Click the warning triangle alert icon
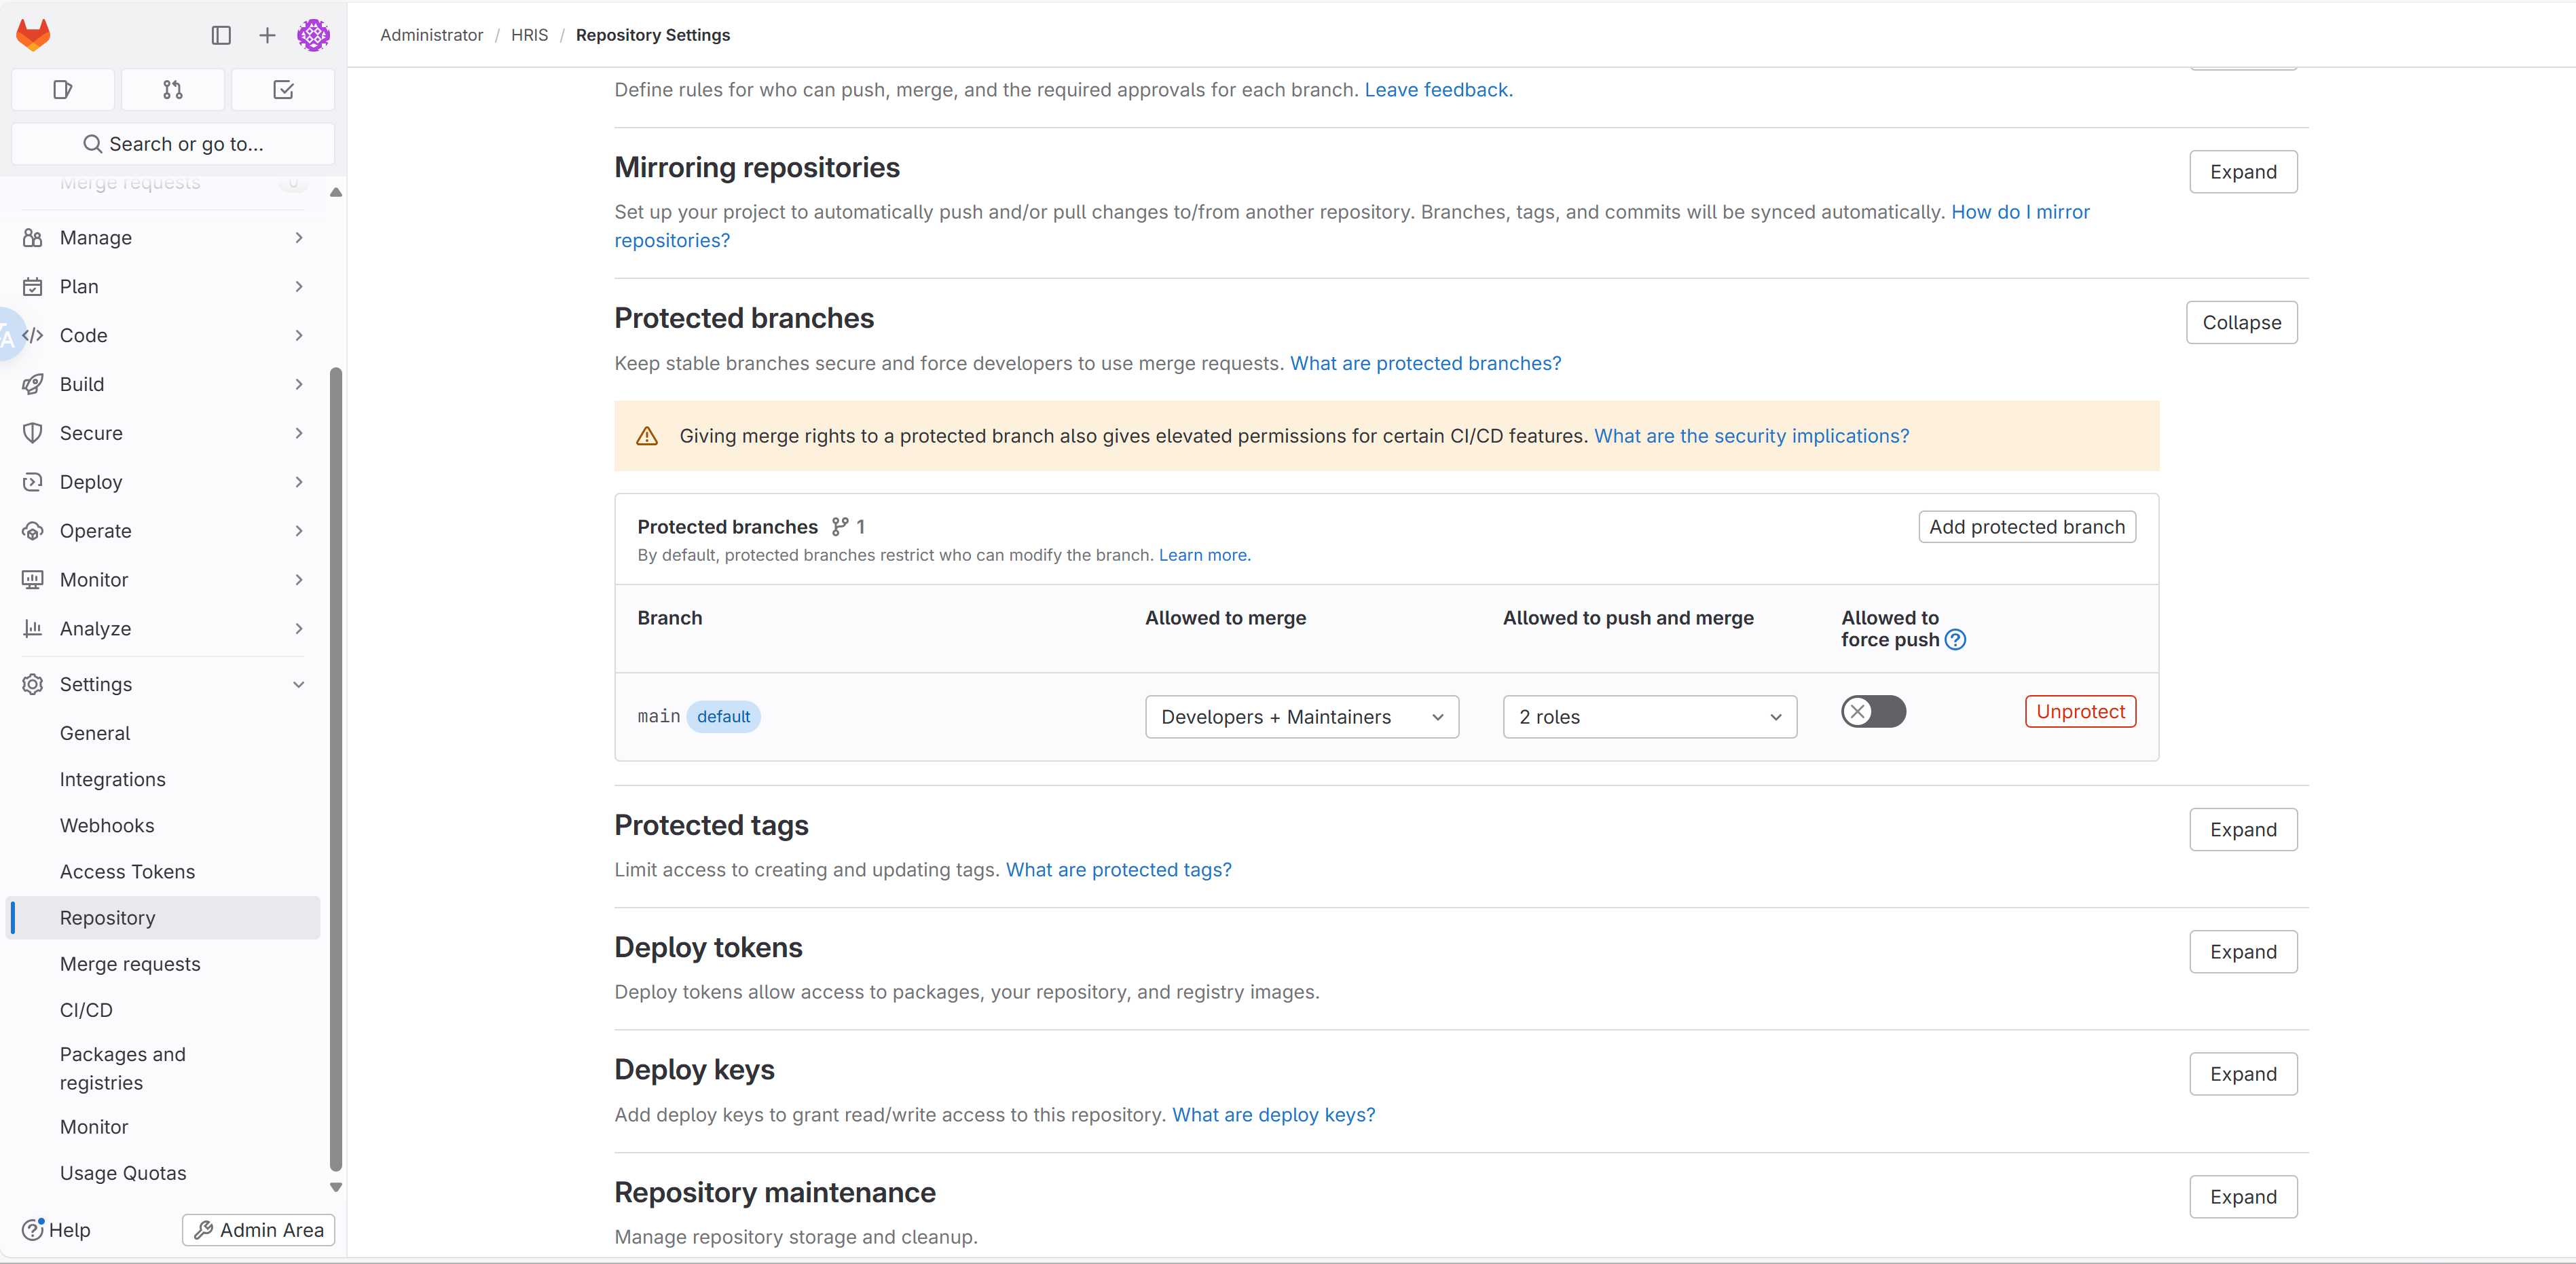 tap(647, 436)
